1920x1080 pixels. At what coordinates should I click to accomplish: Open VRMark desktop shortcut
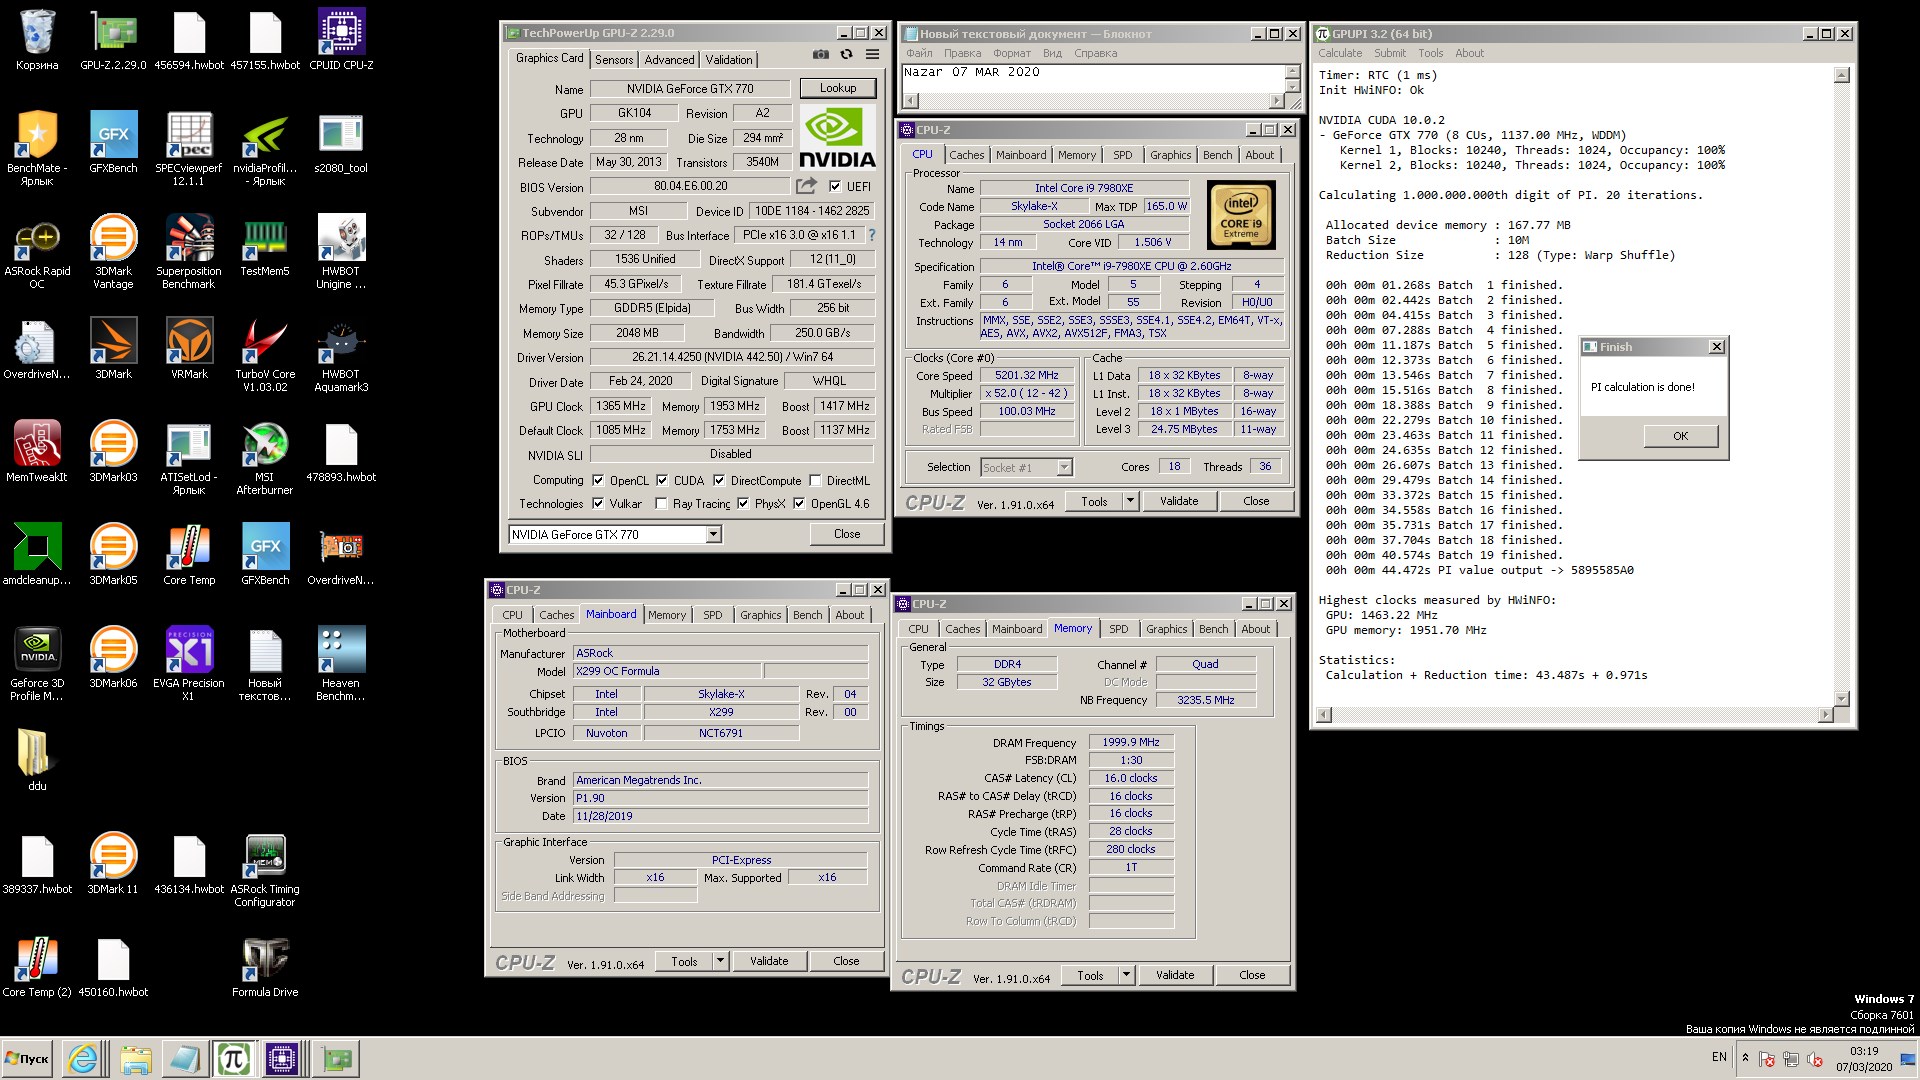(x=189, y=349)
